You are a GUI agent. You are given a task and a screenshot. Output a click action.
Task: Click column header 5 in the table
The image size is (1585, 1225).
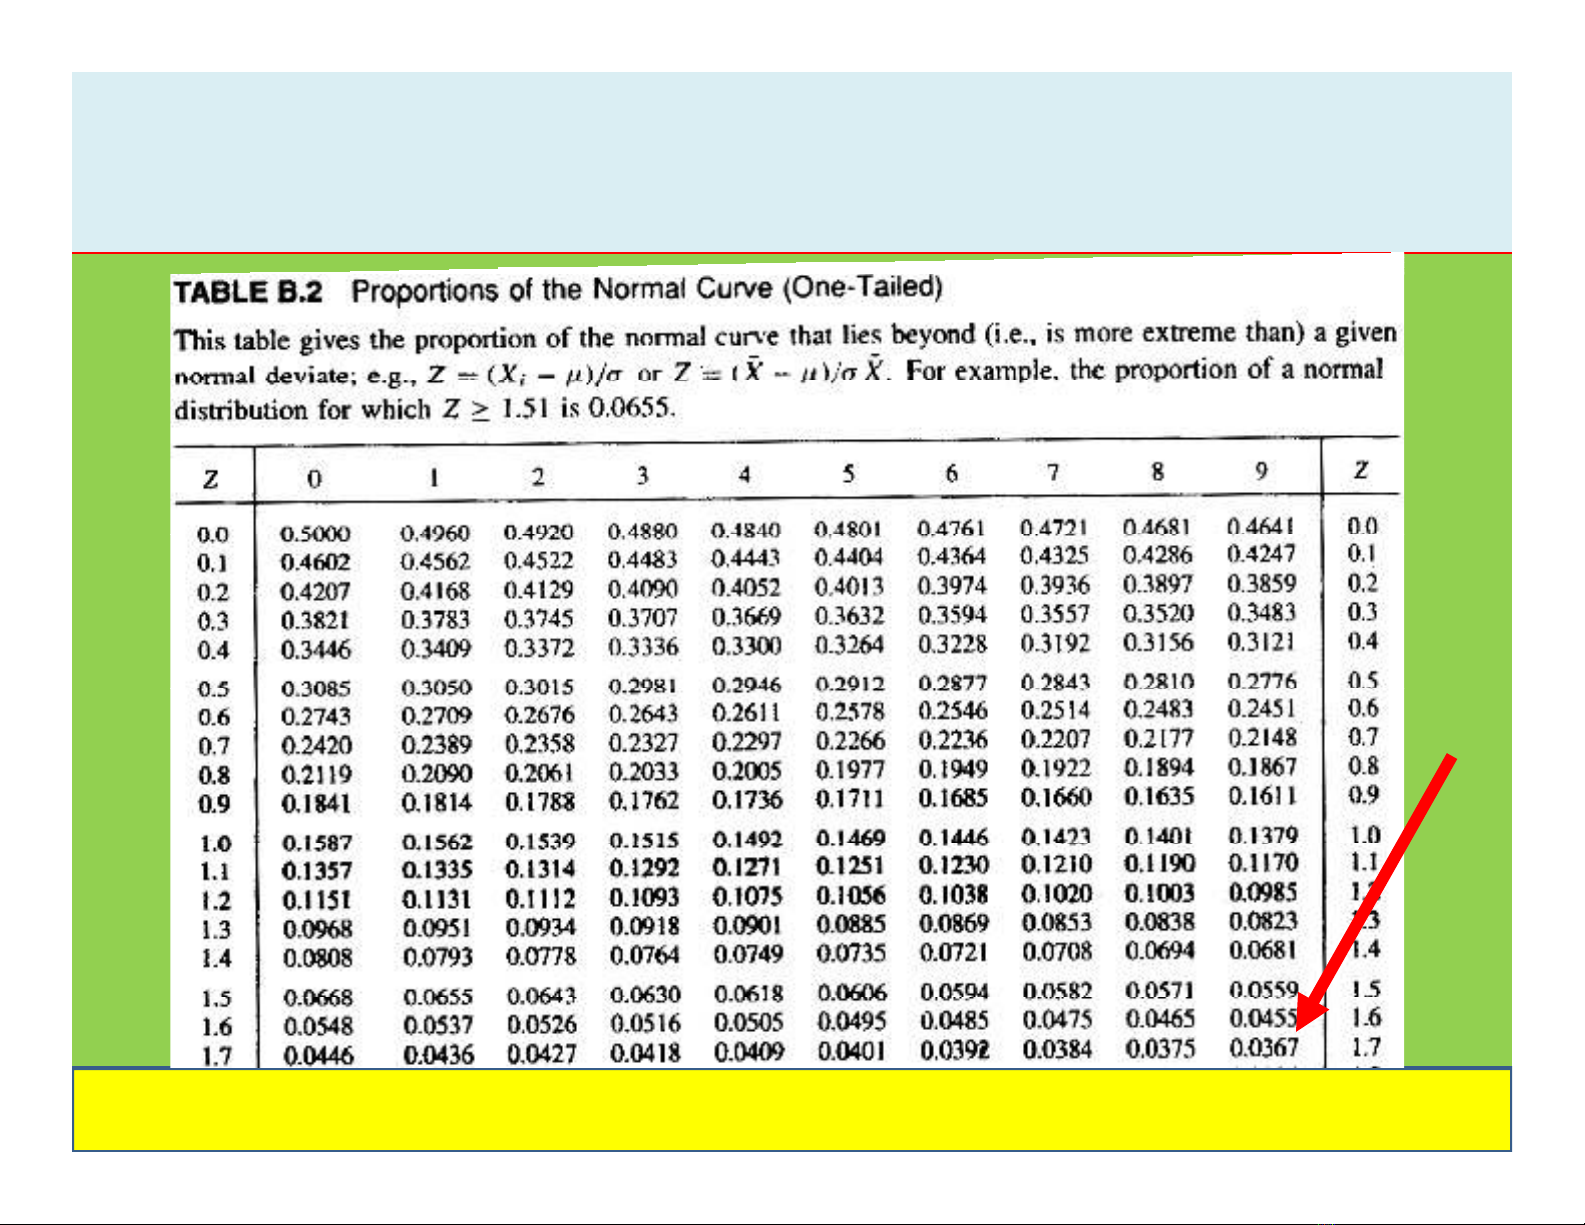(848, 474)
